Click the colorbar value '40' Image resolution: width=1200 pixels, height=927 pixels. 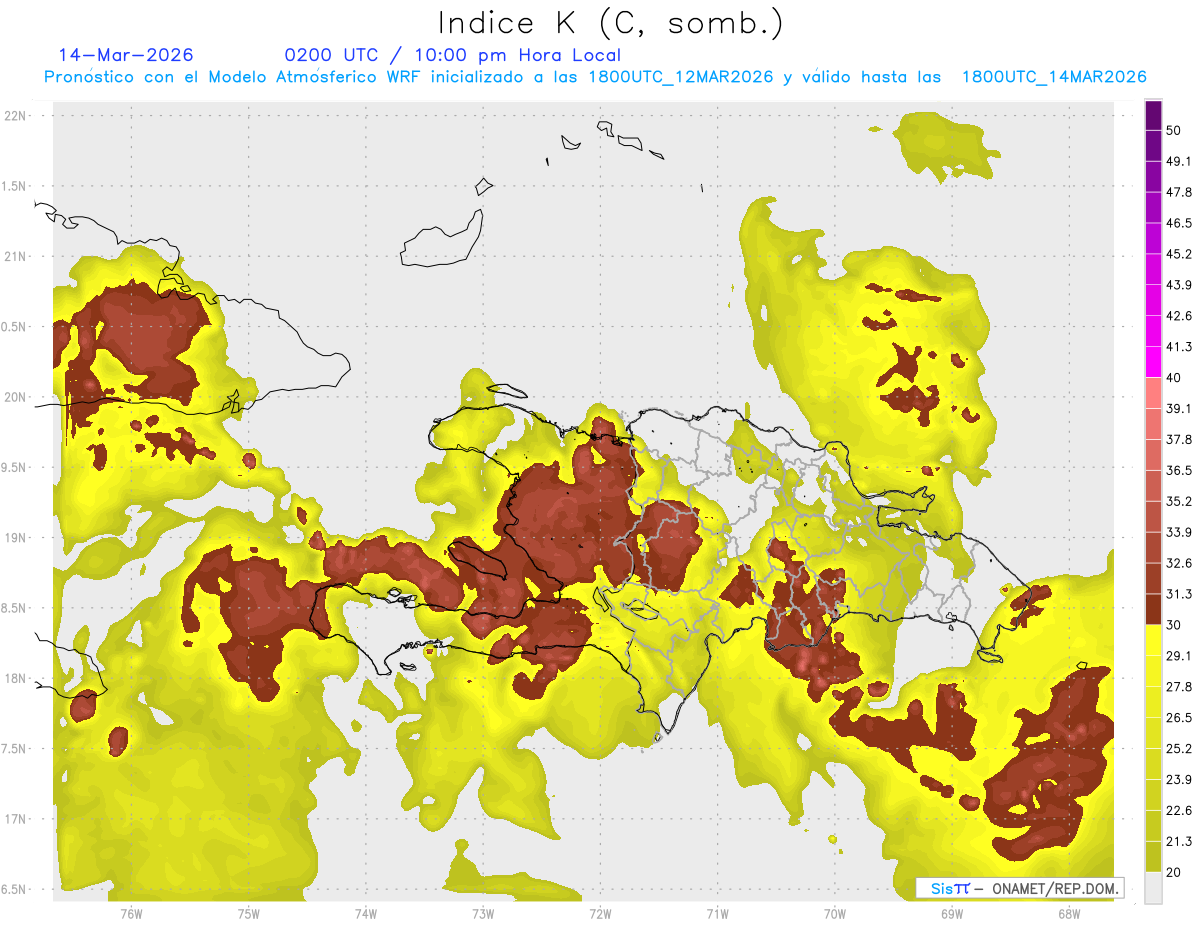pos(1175,378)
